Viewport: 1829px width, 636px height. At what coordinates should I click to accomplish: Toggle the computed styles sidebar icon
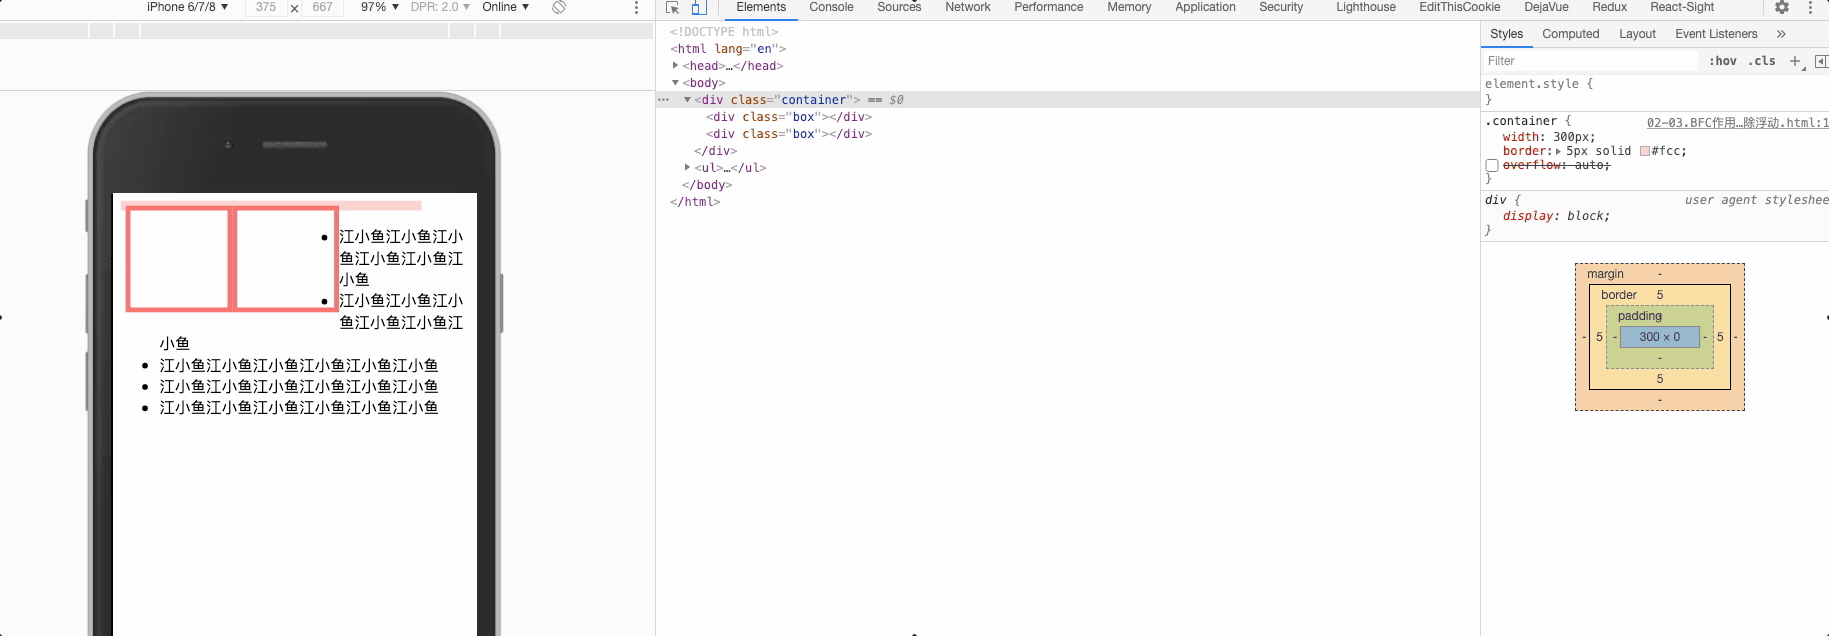pyautogui.click(x=1821, y=61)
